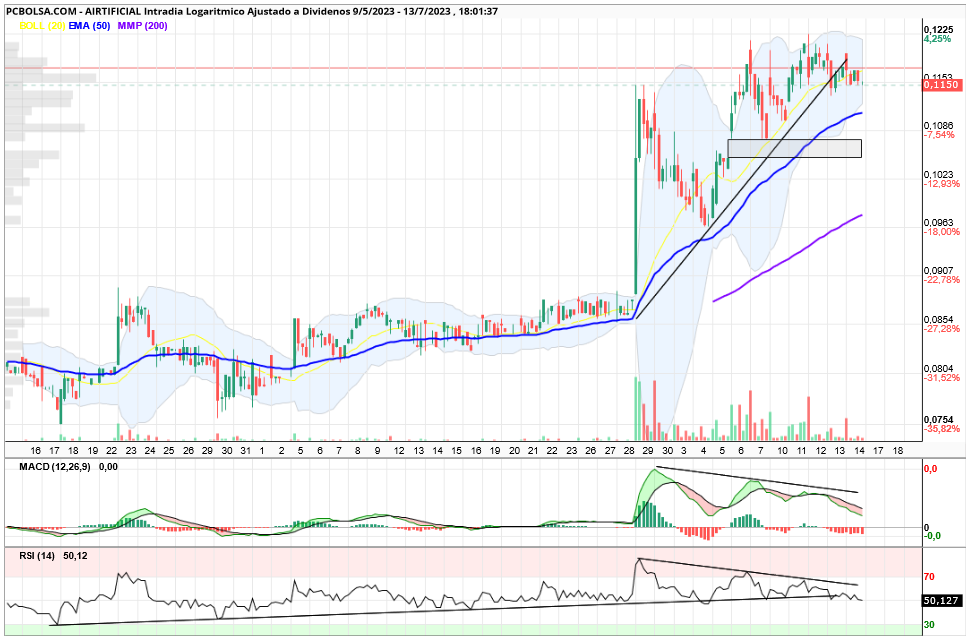970x640 pixels.
Task: Click the green 4,25% axis label
Action: coord(937,38)
